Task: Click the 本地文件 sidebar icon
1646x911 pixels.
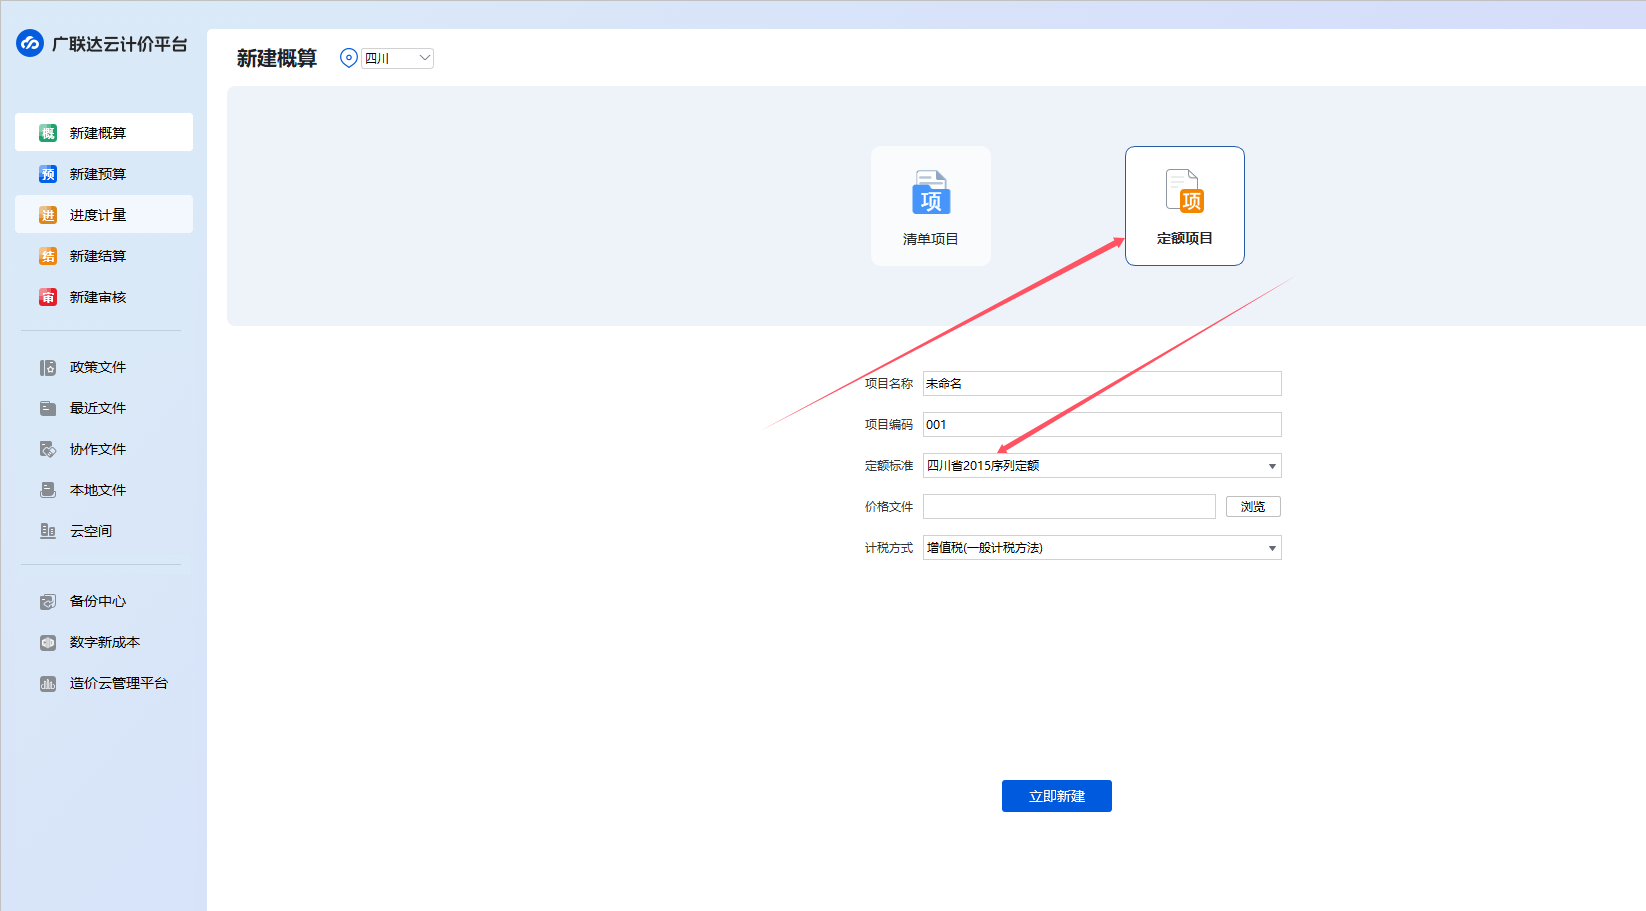Action: [x=48, y=490]
